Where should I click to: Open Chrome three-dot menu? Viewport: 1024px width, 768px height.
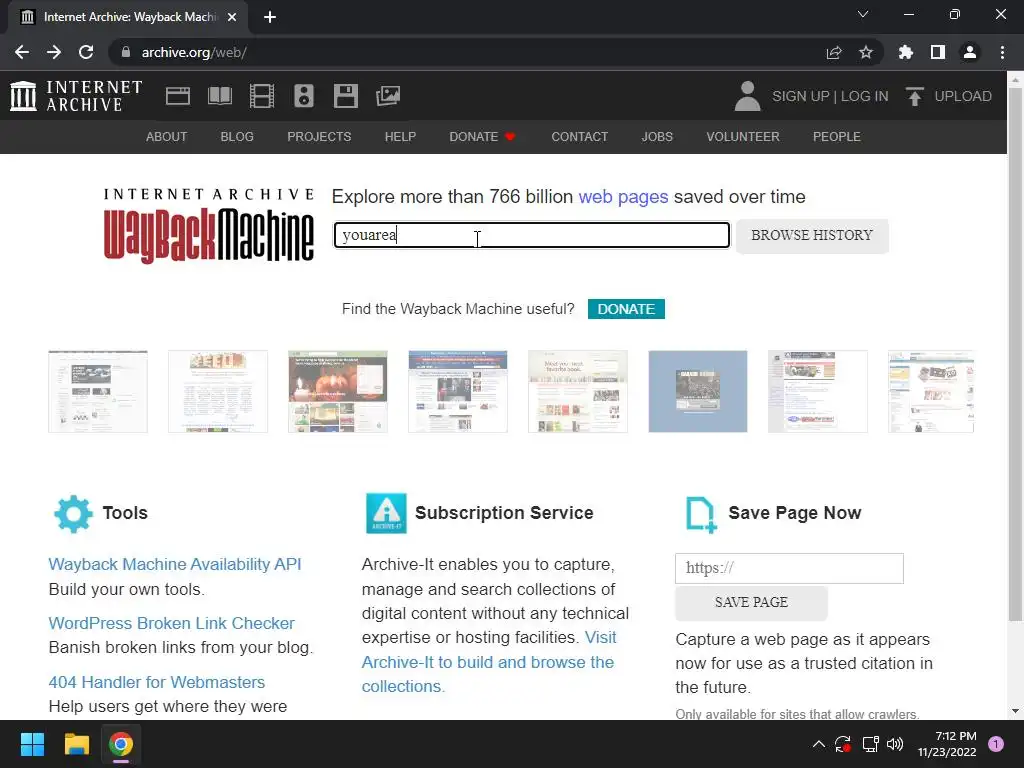pyautogui.click(x=1002, y=52)
